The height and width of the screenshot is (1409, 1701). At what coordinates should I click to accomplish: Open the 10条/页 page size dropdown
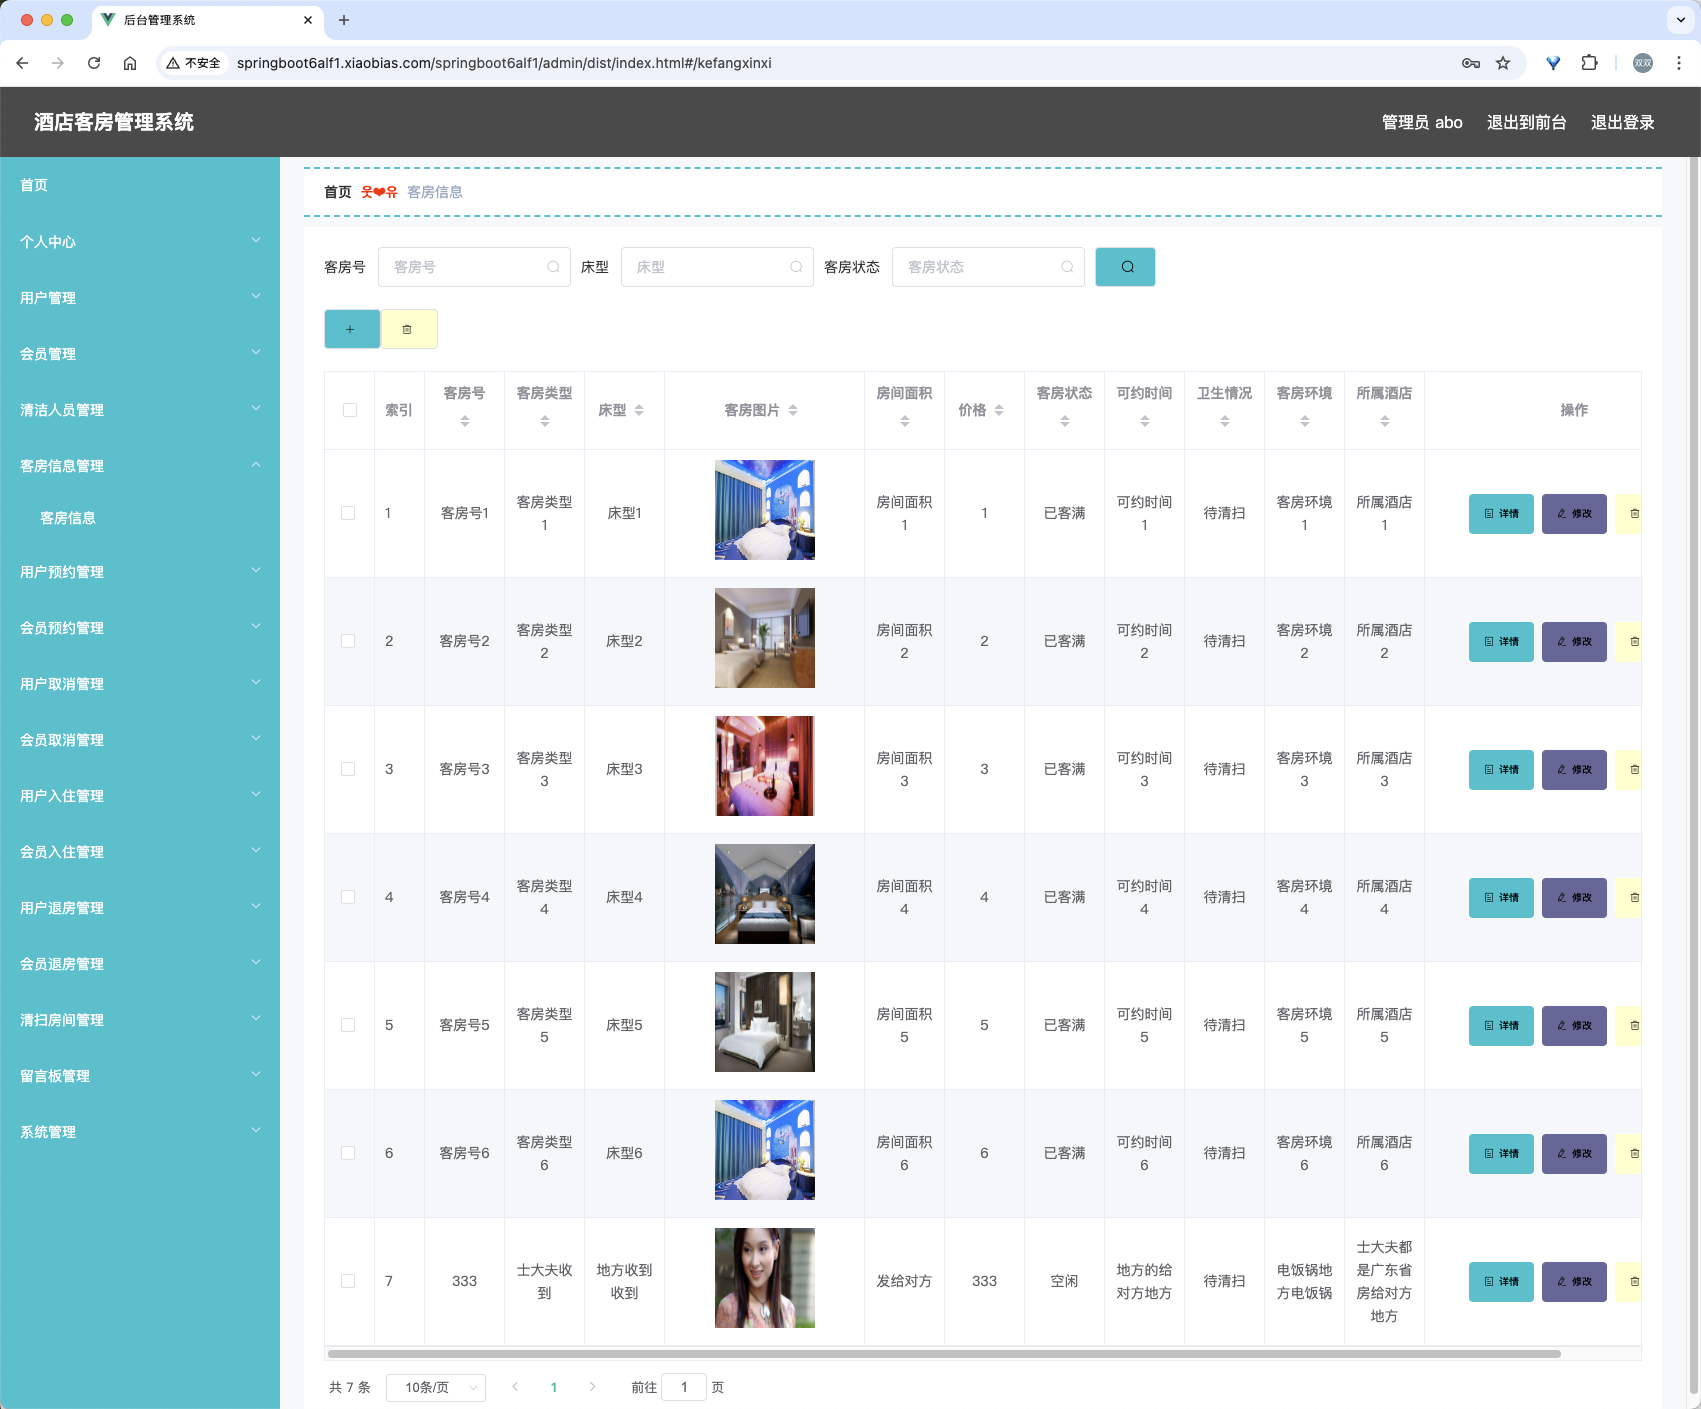(436, 1388)
